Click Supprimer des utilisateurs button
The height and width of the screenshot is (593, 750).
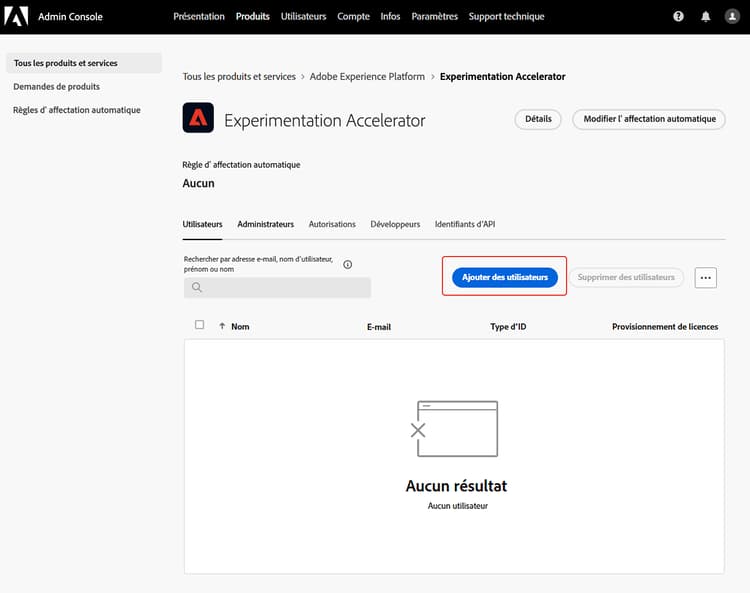[626, 277]
